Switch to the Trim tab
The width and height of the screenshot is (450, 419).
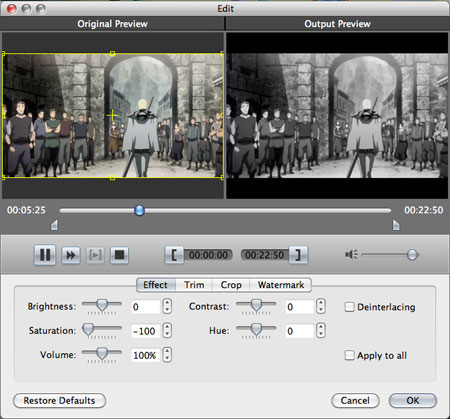point(194,285)
